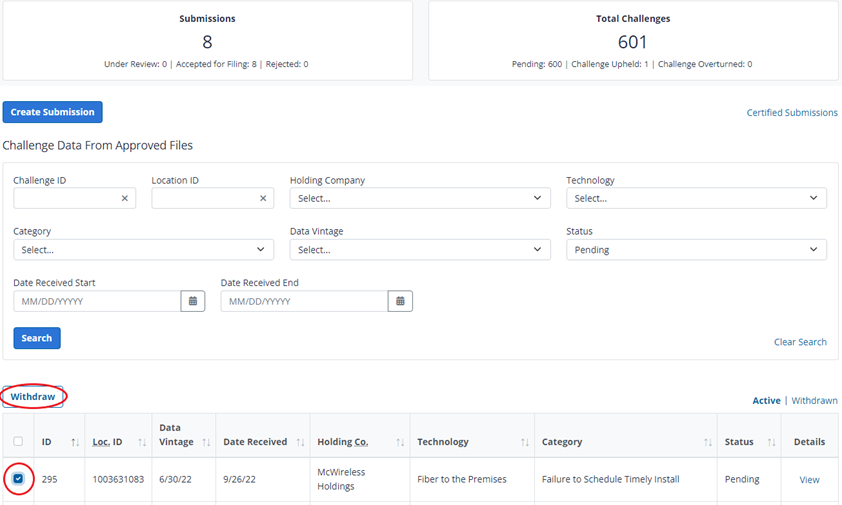Select the Active challenges tab
Screen dimensions: 842x505
point(766,400)
